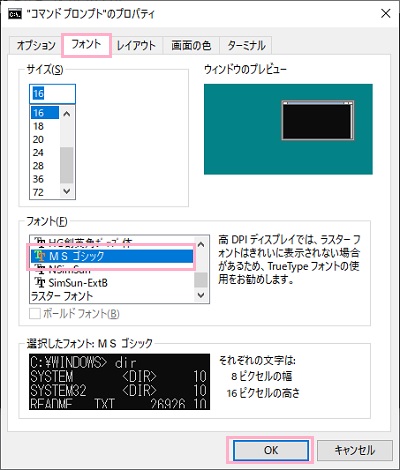400x470 pixels.
Task: Click font list scroll up arrow
Action: pyautogui.click(x=201, y=244)
